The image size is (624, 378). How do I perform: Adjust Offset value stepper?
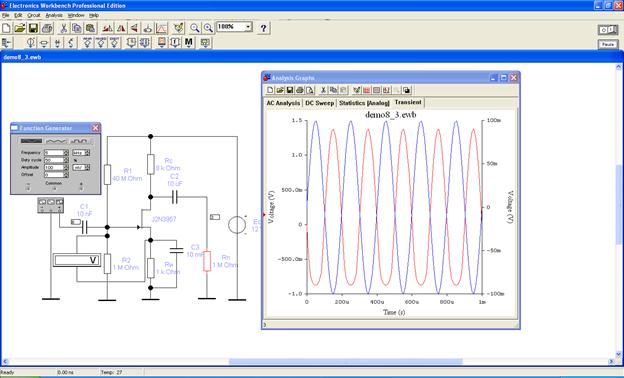pos(66,175)
